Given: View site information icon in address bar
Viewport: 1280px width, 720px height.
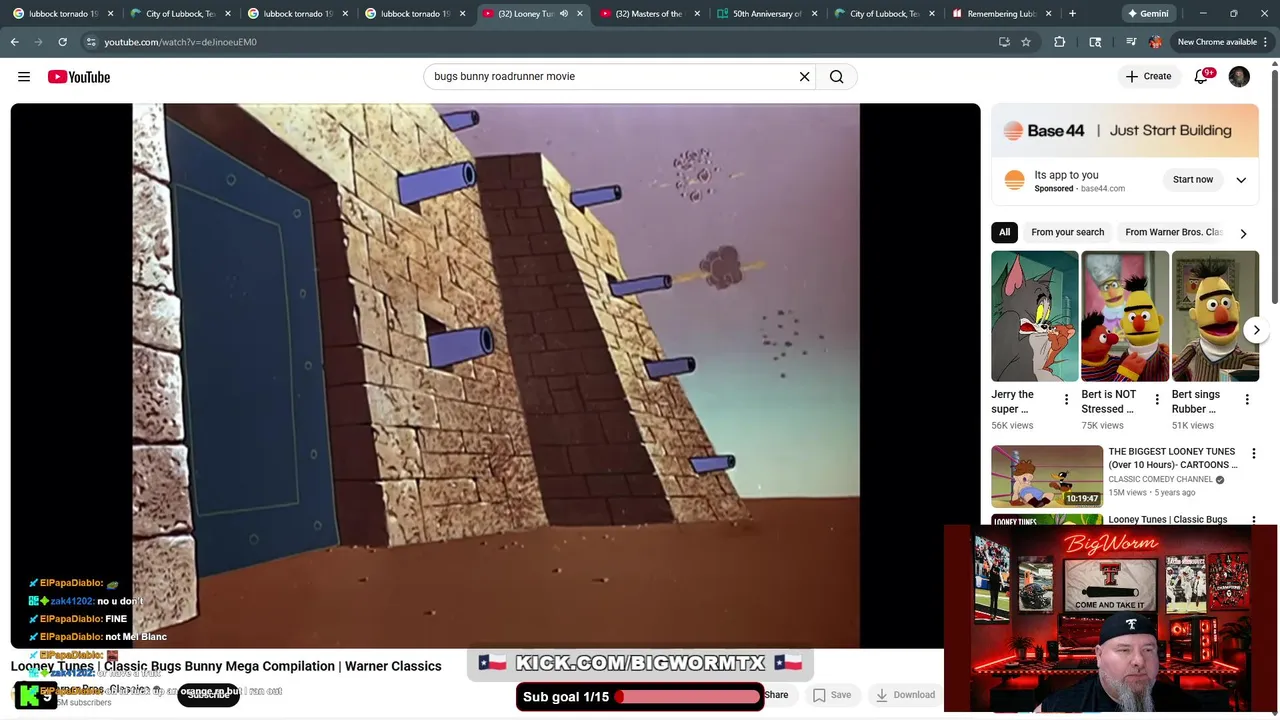Looking at the screenshot, I should (91, 42).
